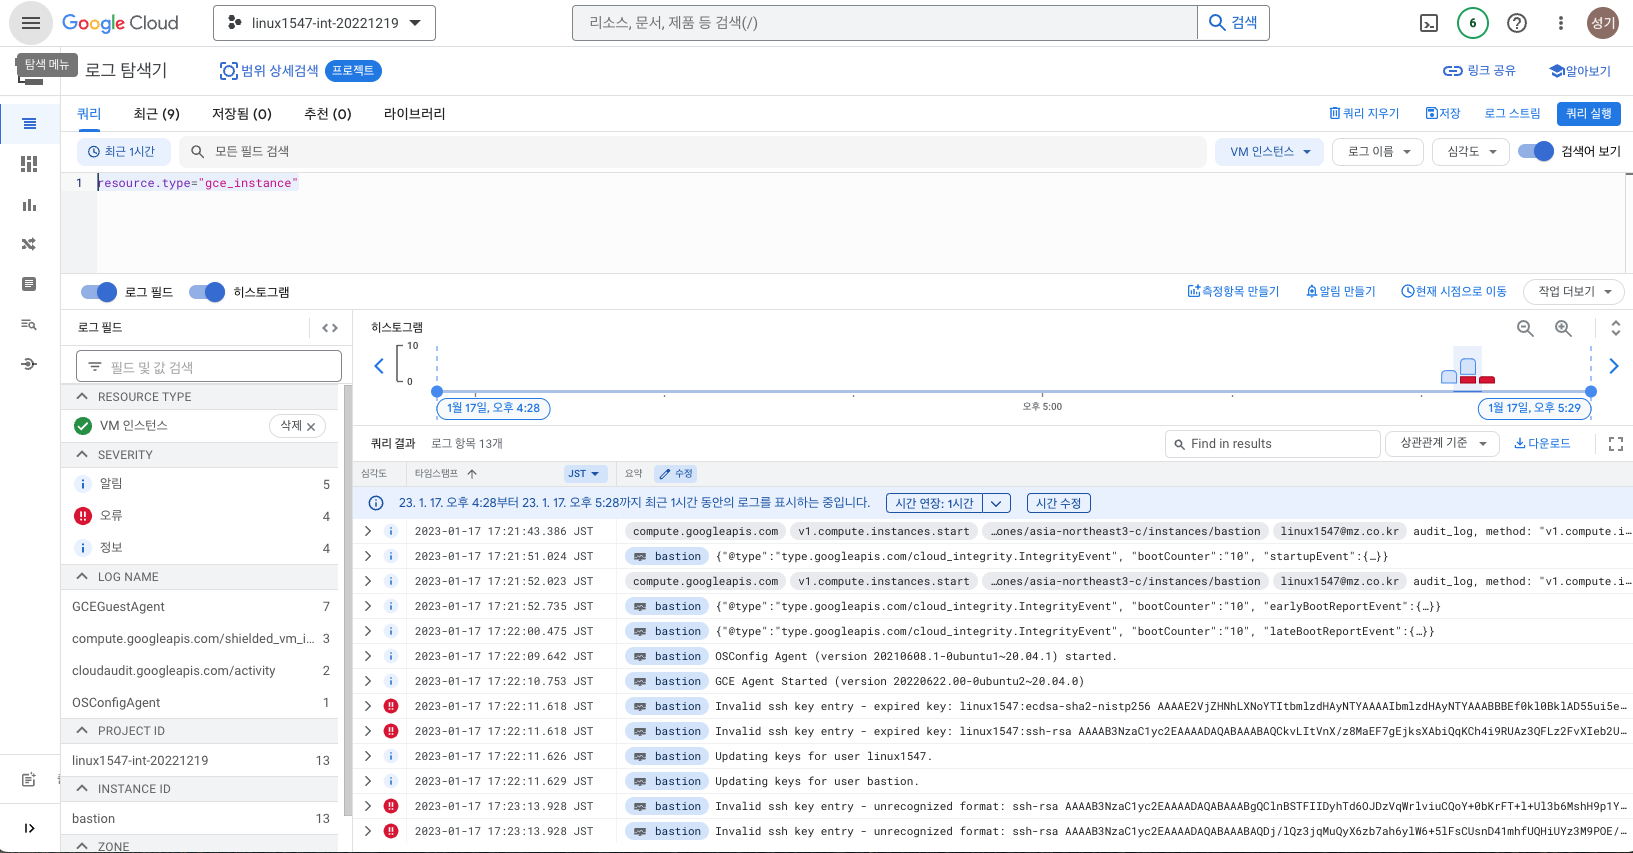Click the share link button
The image size is (1633, 853).
click(1479, 71)
